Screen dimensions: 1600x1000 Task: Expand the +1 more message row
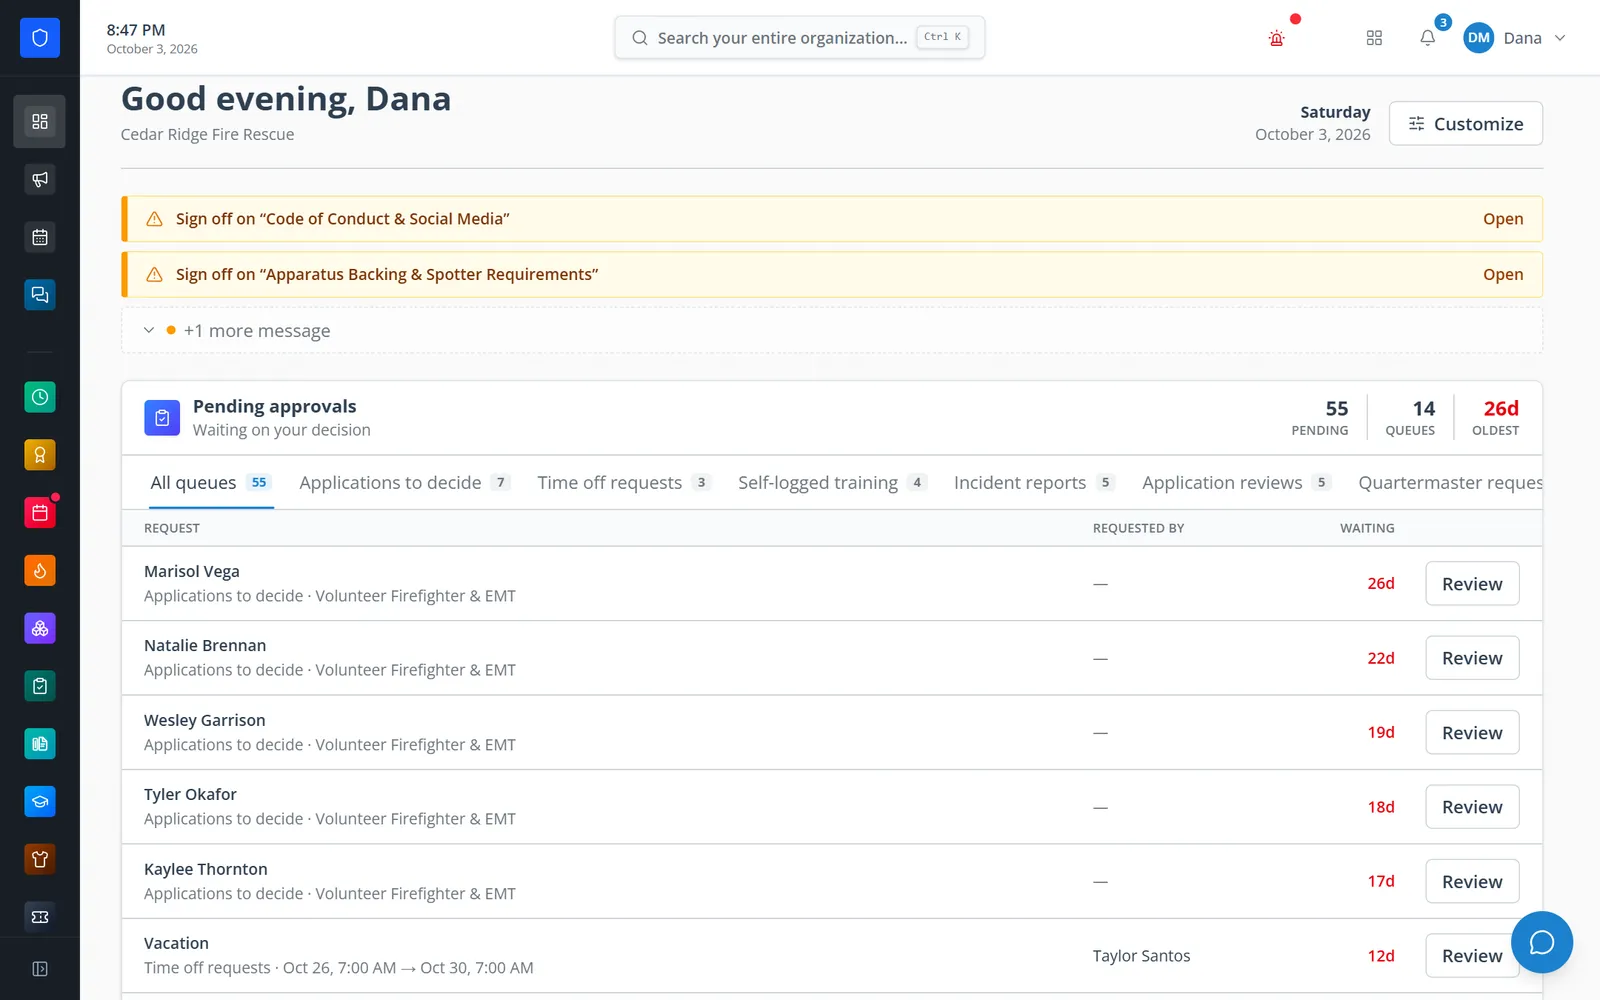click(832, 331)
